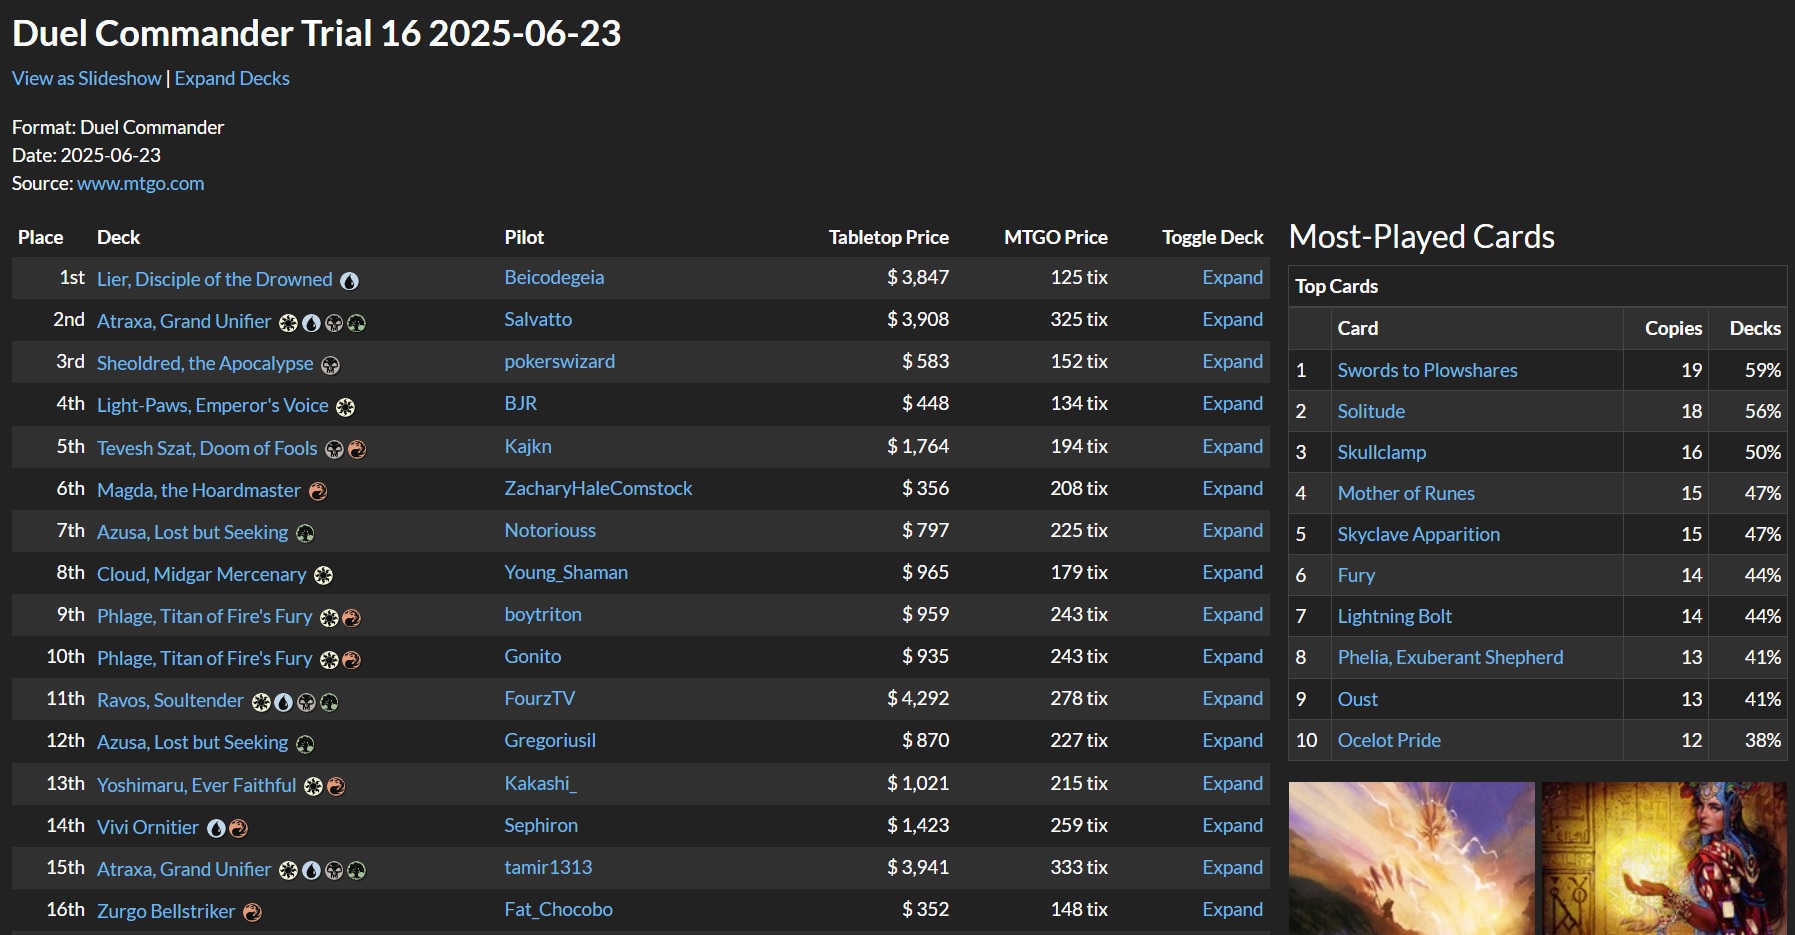Image resolution: width=1795 pixels, height=935 pixels.
Task: Click the mana icon beside Sheoldred, the Apocalypse
Action: [x=330, y=365]
